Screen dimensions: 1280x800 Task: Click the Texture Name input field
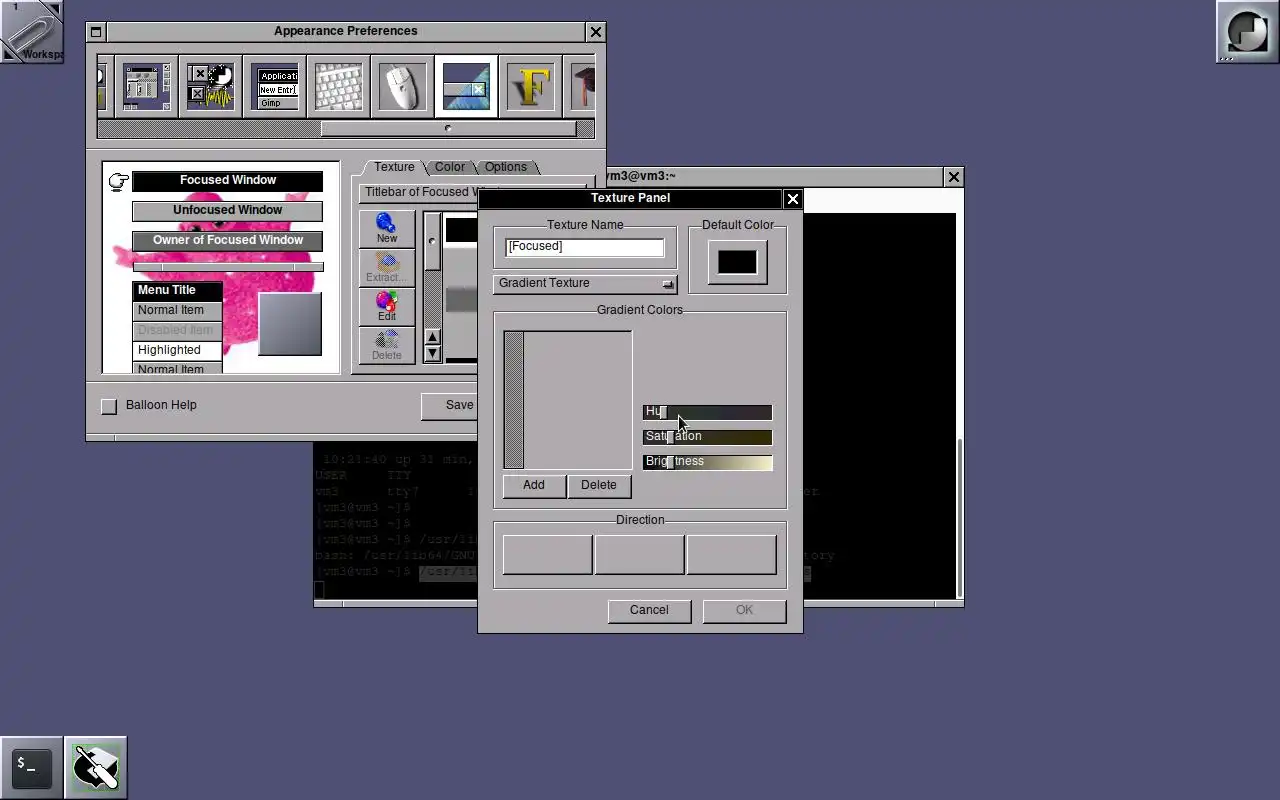[x=585, y=247]
